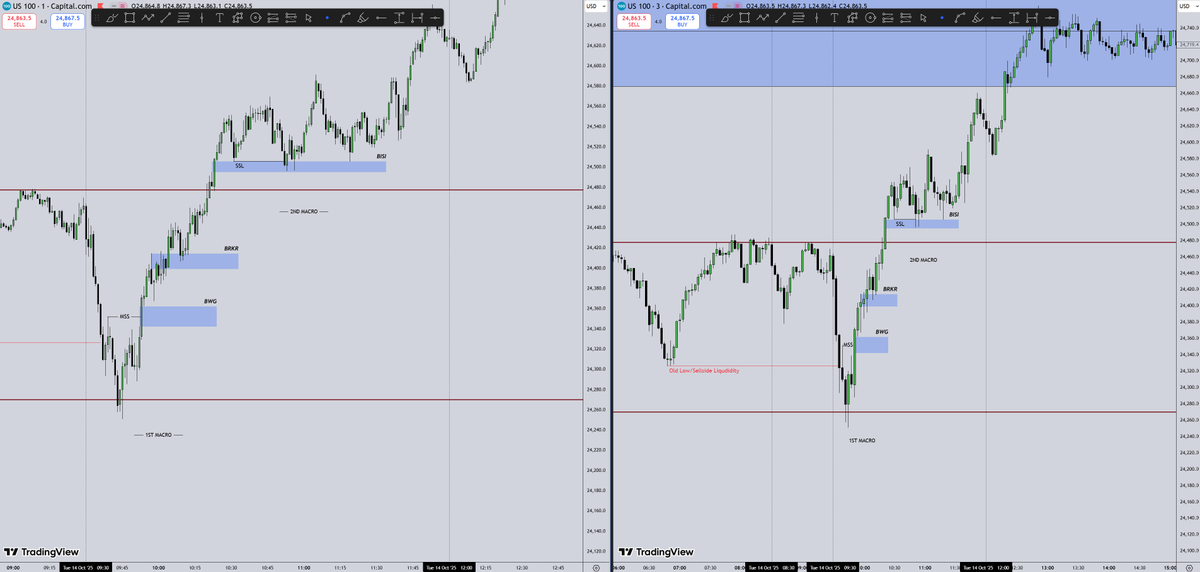Click SELL 24,863.5 on the left chart
The width and height of the screenshot is (1200, 572).
[x=19, y=21]
